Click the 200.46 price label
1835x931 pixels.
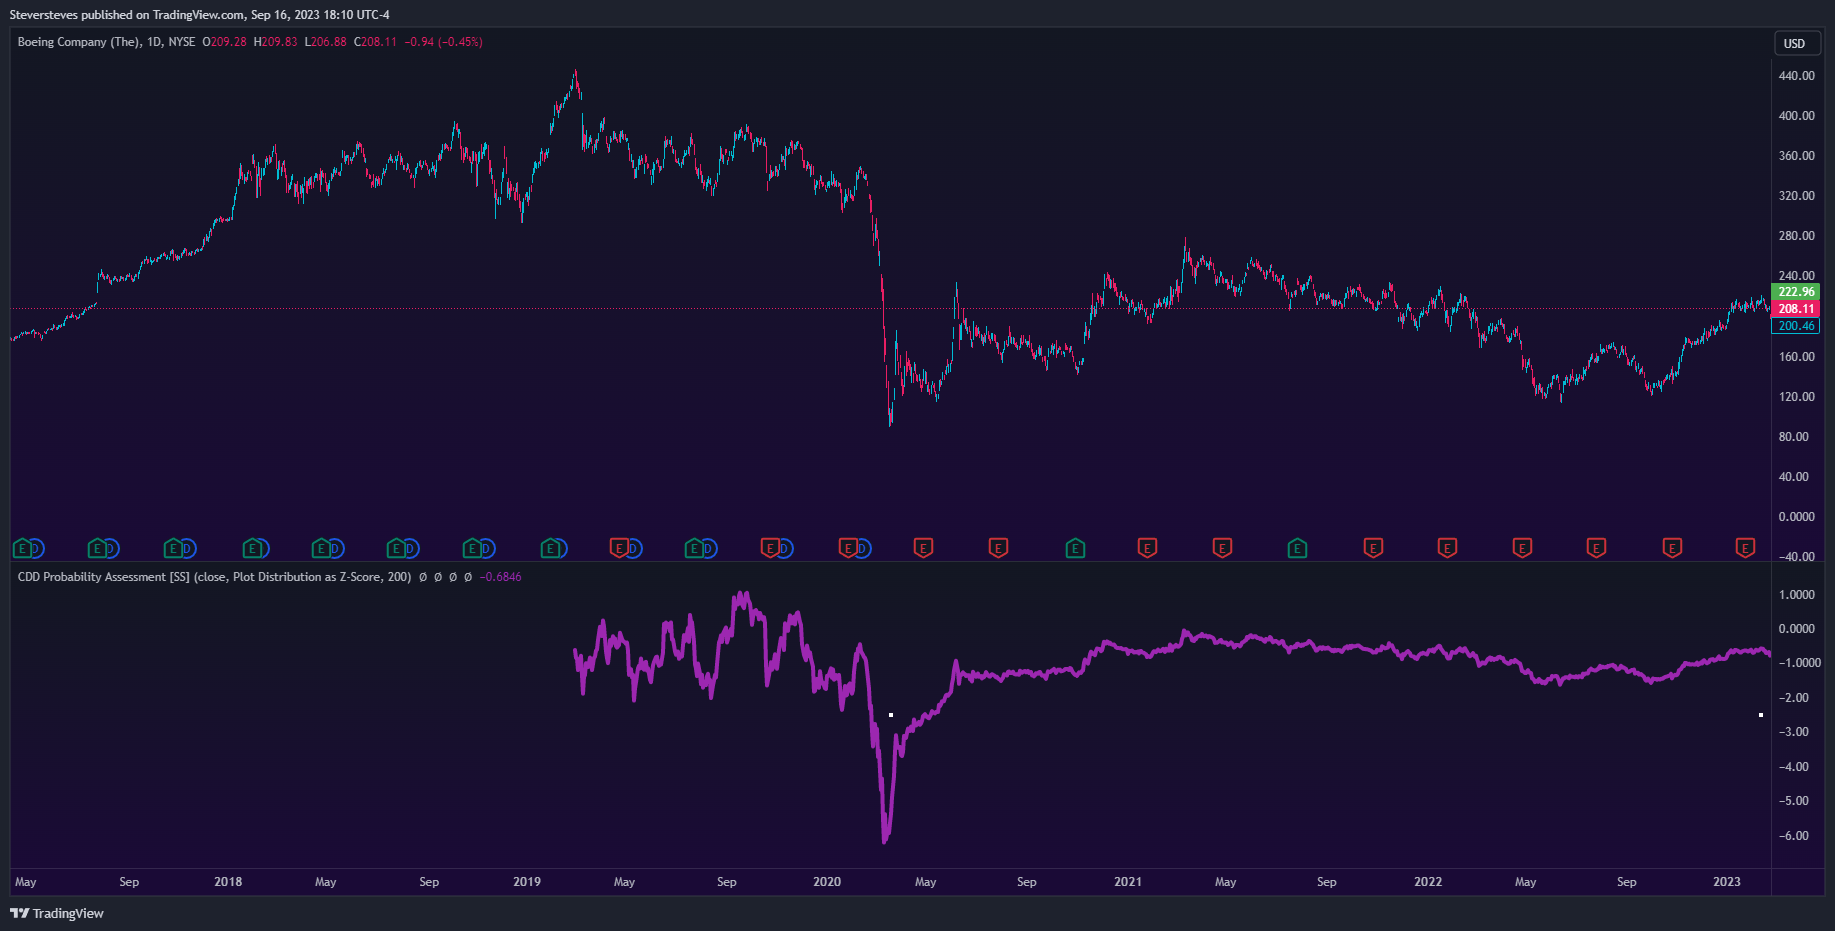pyautogui.click(x=1796, y=326)
